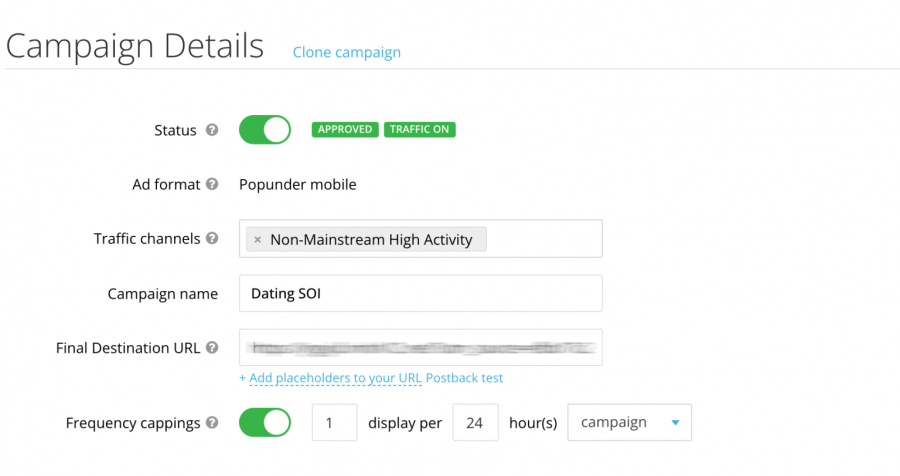Click the Postback test link
Screen dimensions: 900x476
click(464, 378)
